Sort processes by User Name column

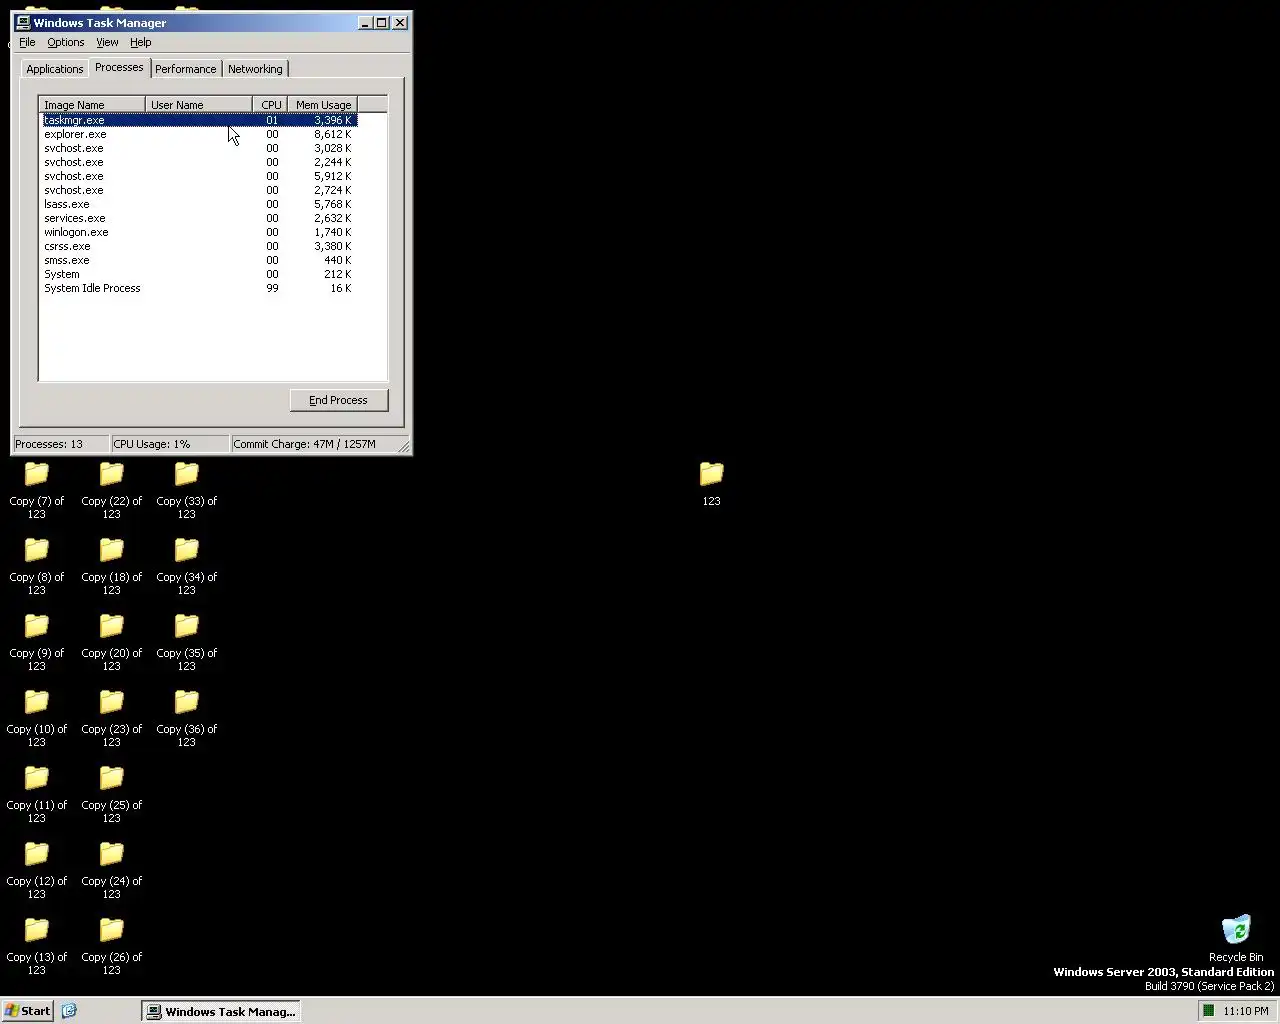pyautogui.click(x=199, y=104)
